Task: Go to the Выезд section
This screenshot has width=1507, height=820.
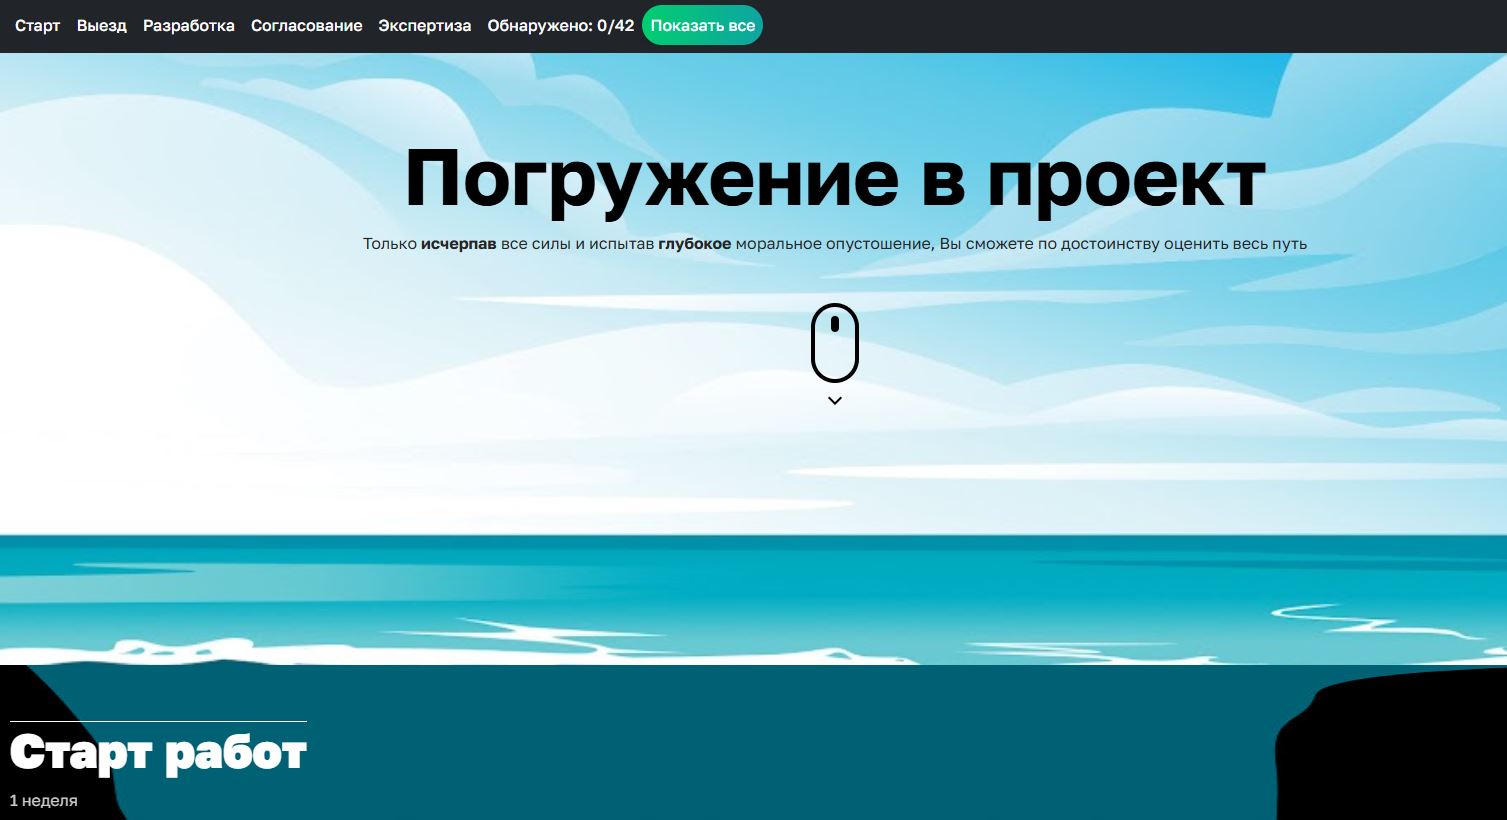Action: 102,26
